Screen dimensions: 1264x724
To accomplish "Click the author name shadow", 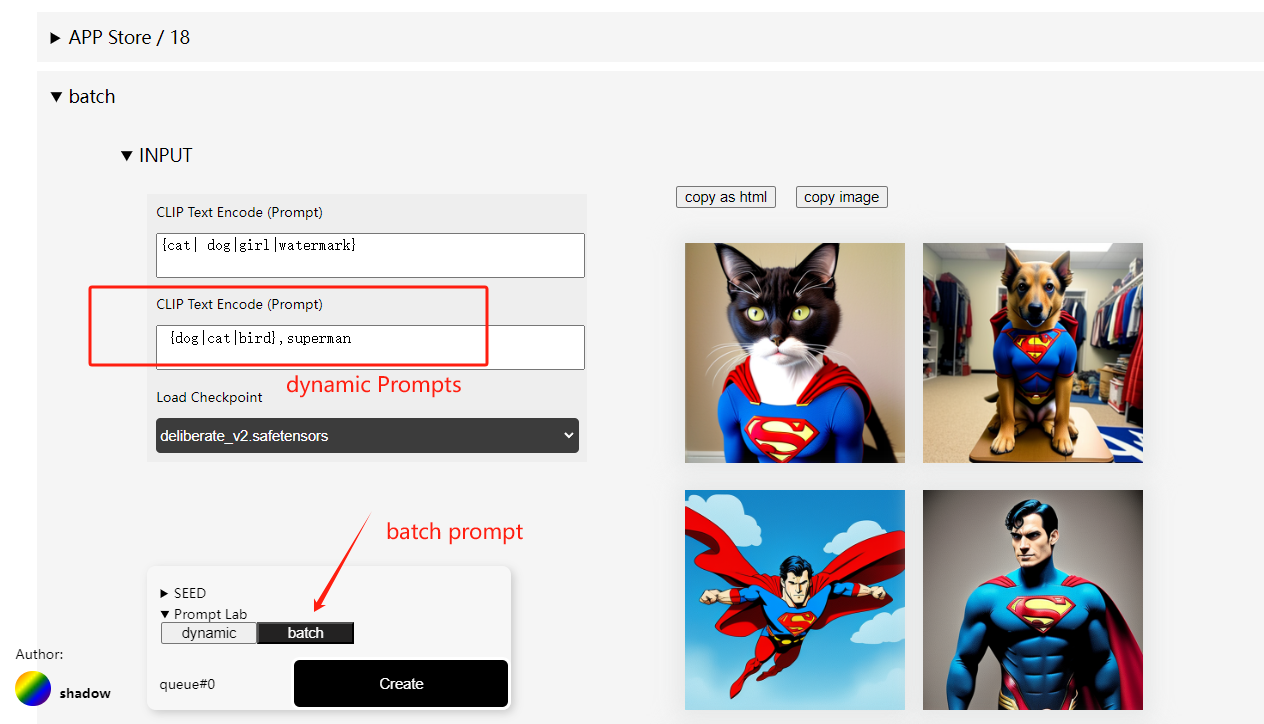I will pos(85,693).
